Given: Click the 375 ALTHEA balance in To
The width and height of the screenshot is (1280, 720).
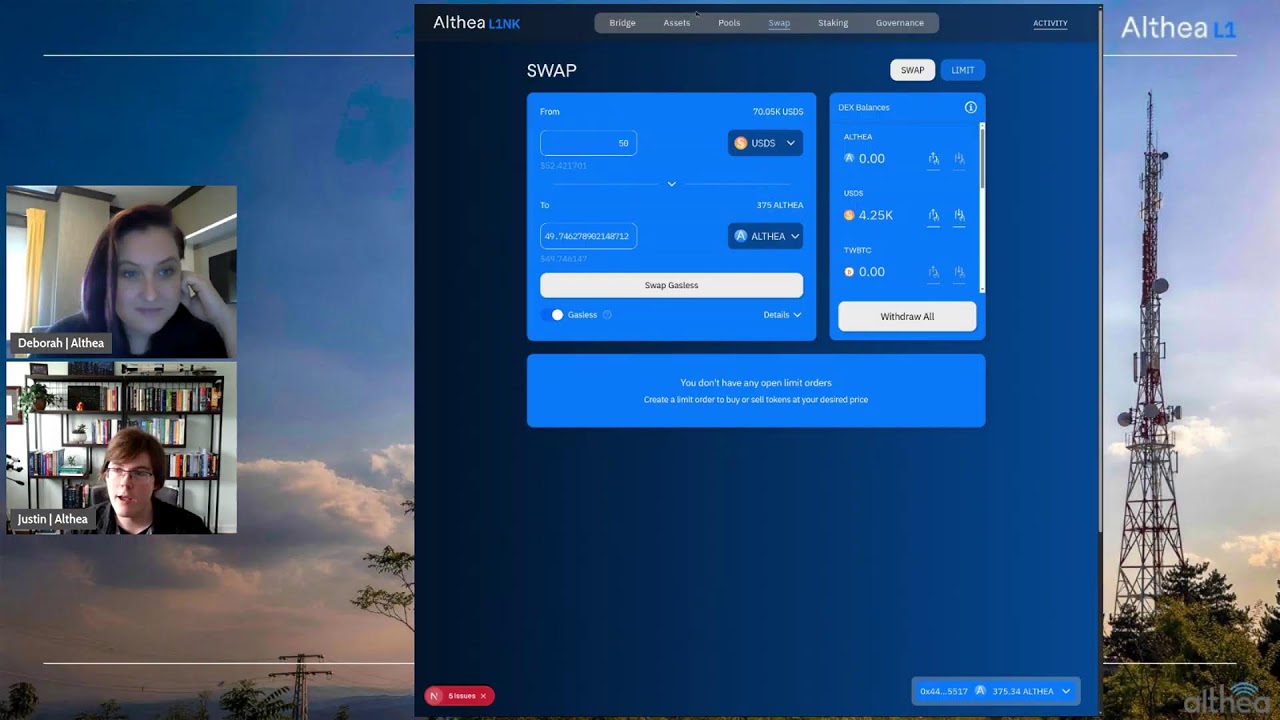Looking at the screenshot, I should coord(780,205).
